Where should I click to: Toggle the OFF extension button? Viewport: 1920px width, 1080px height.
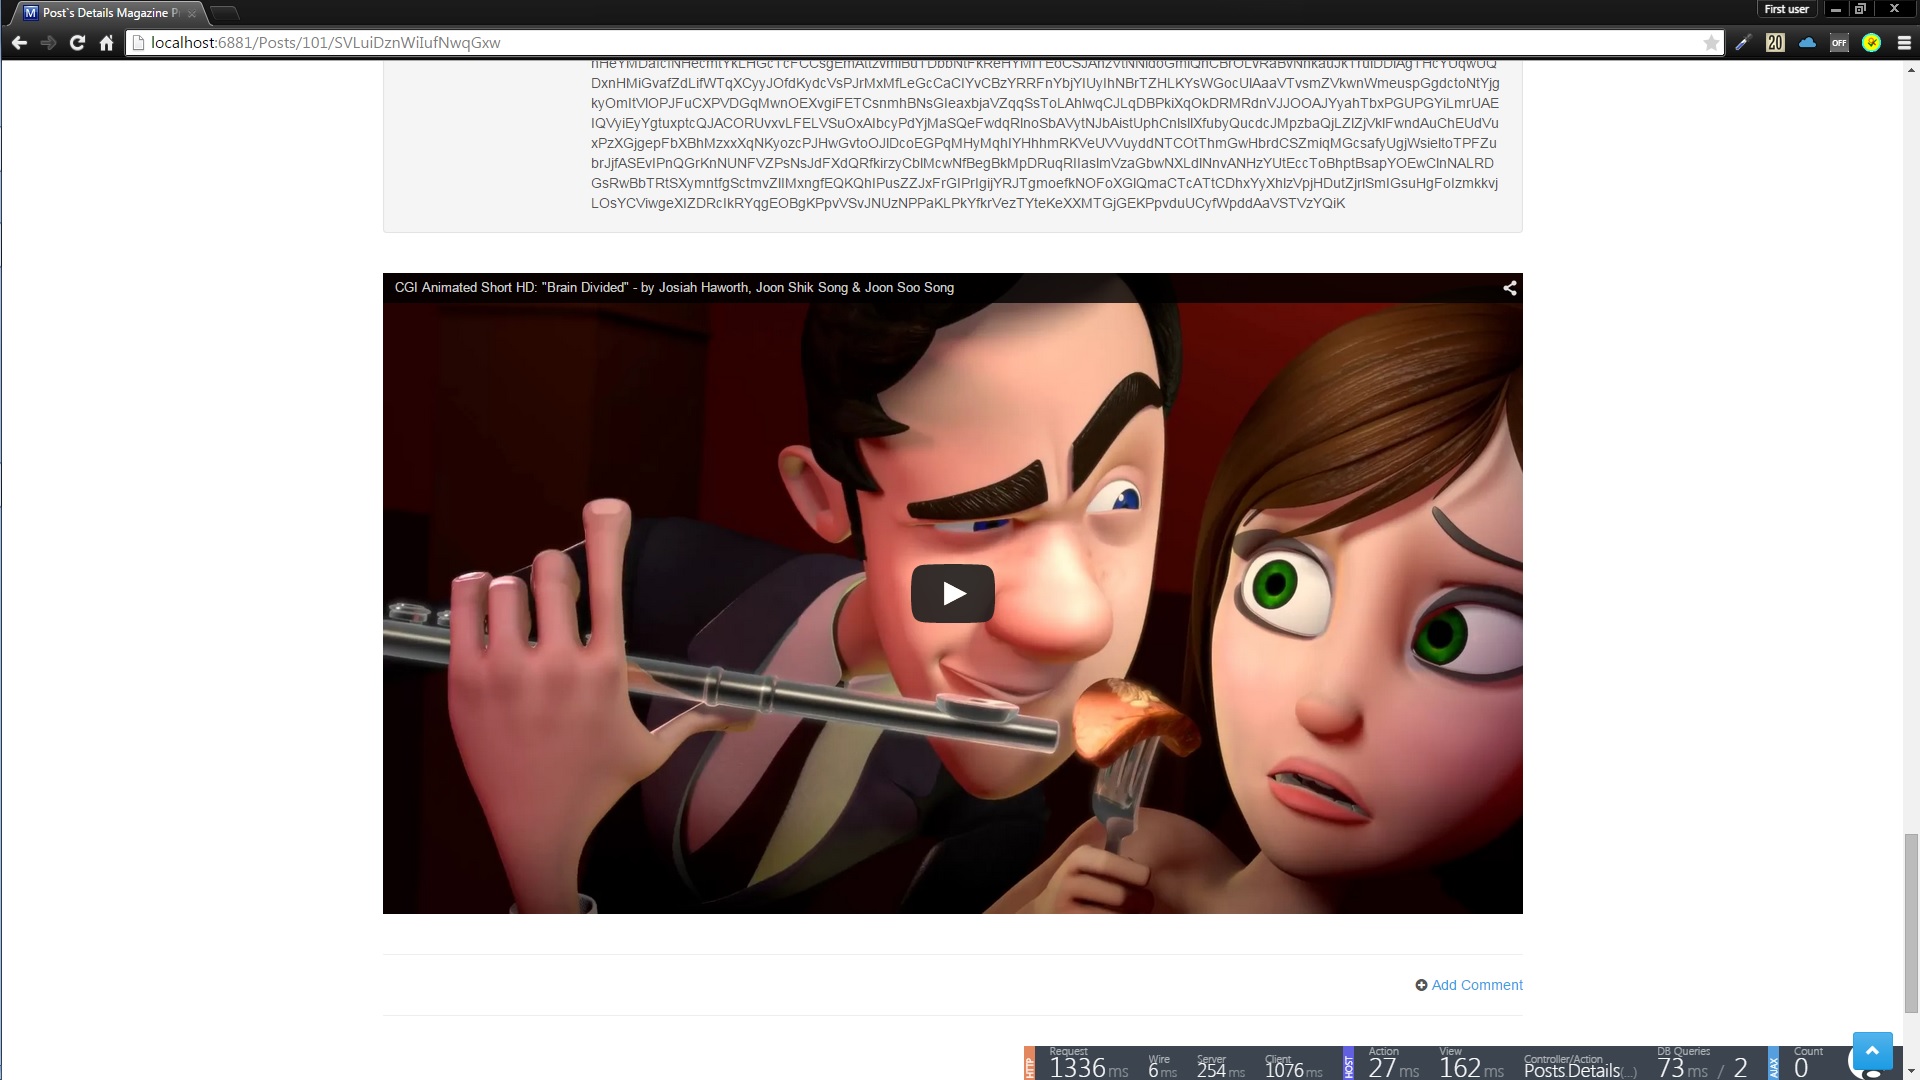(1839, 43)
